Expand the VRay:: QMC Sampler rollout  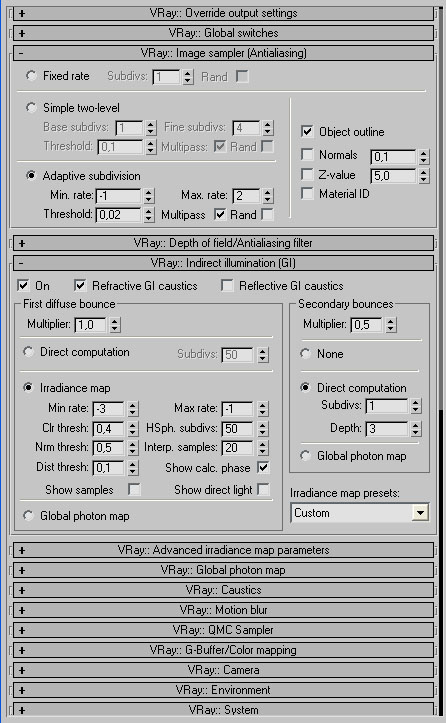point(223,630)
